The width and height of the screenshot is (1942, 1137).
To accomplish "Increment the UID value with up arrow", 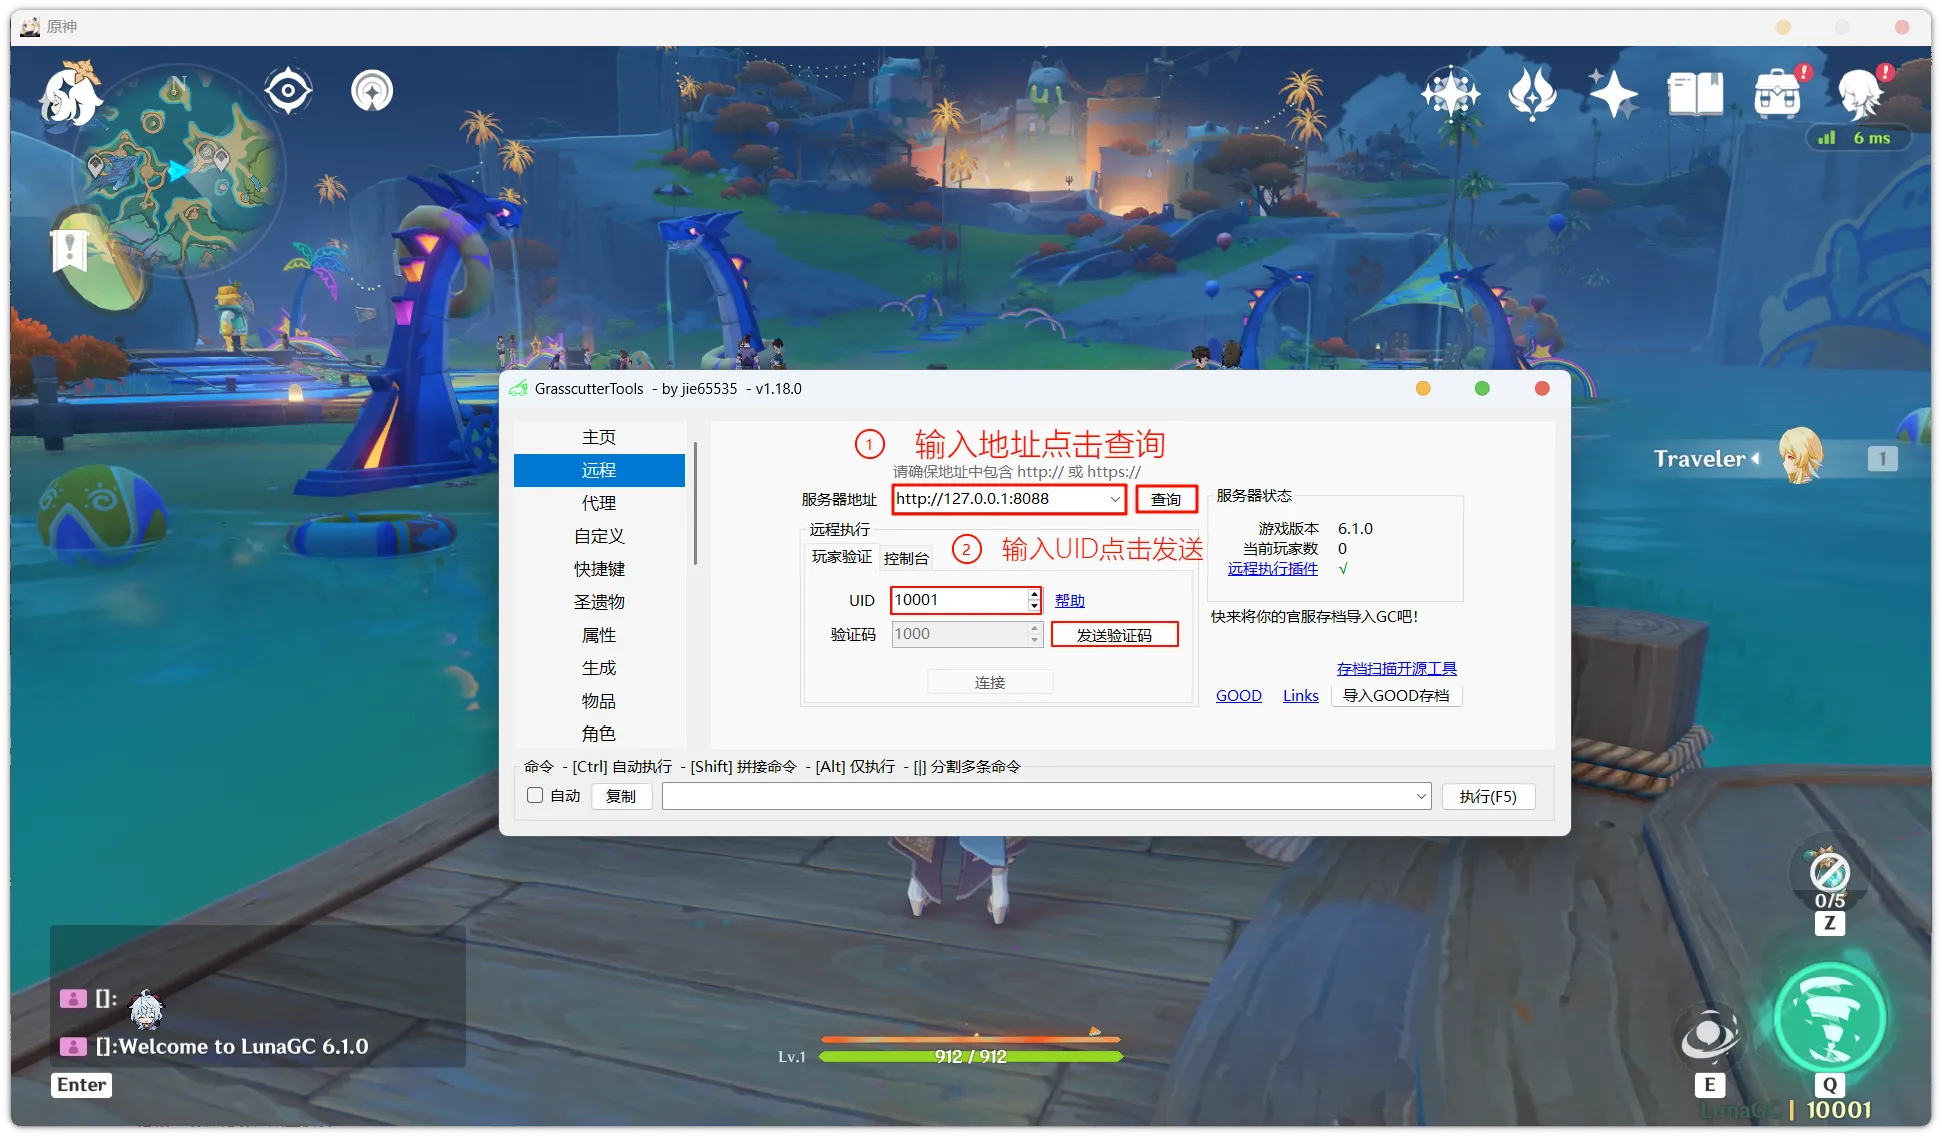I will pyautogui.click(x=1033, y=594).
